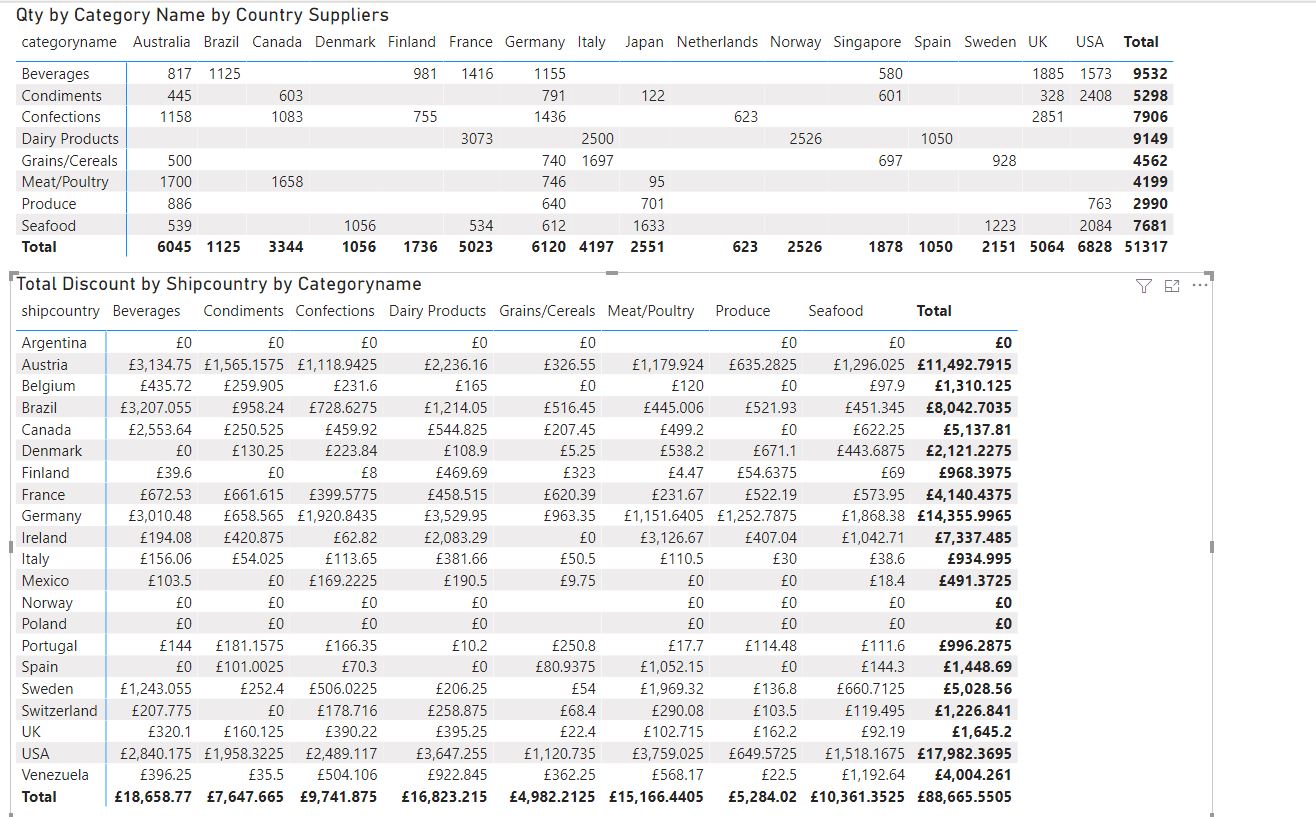Click the cell 3073 for Dairy Products France
Viewport: 1316px width, 817px height.
point(477,139)
